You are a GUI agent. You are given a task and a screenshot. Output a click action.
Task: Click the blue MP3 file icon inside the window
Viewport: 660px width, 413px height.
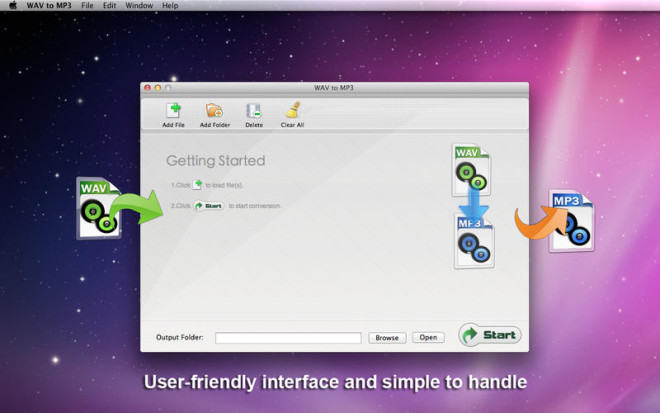click(474, 241)
